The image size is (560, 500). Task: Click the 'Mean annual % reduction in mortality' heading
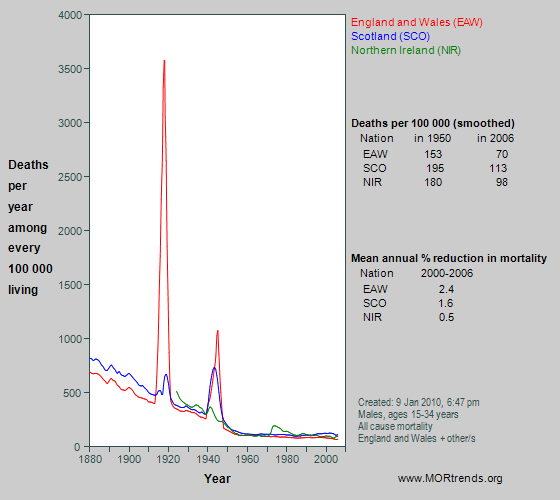[449, 258]
